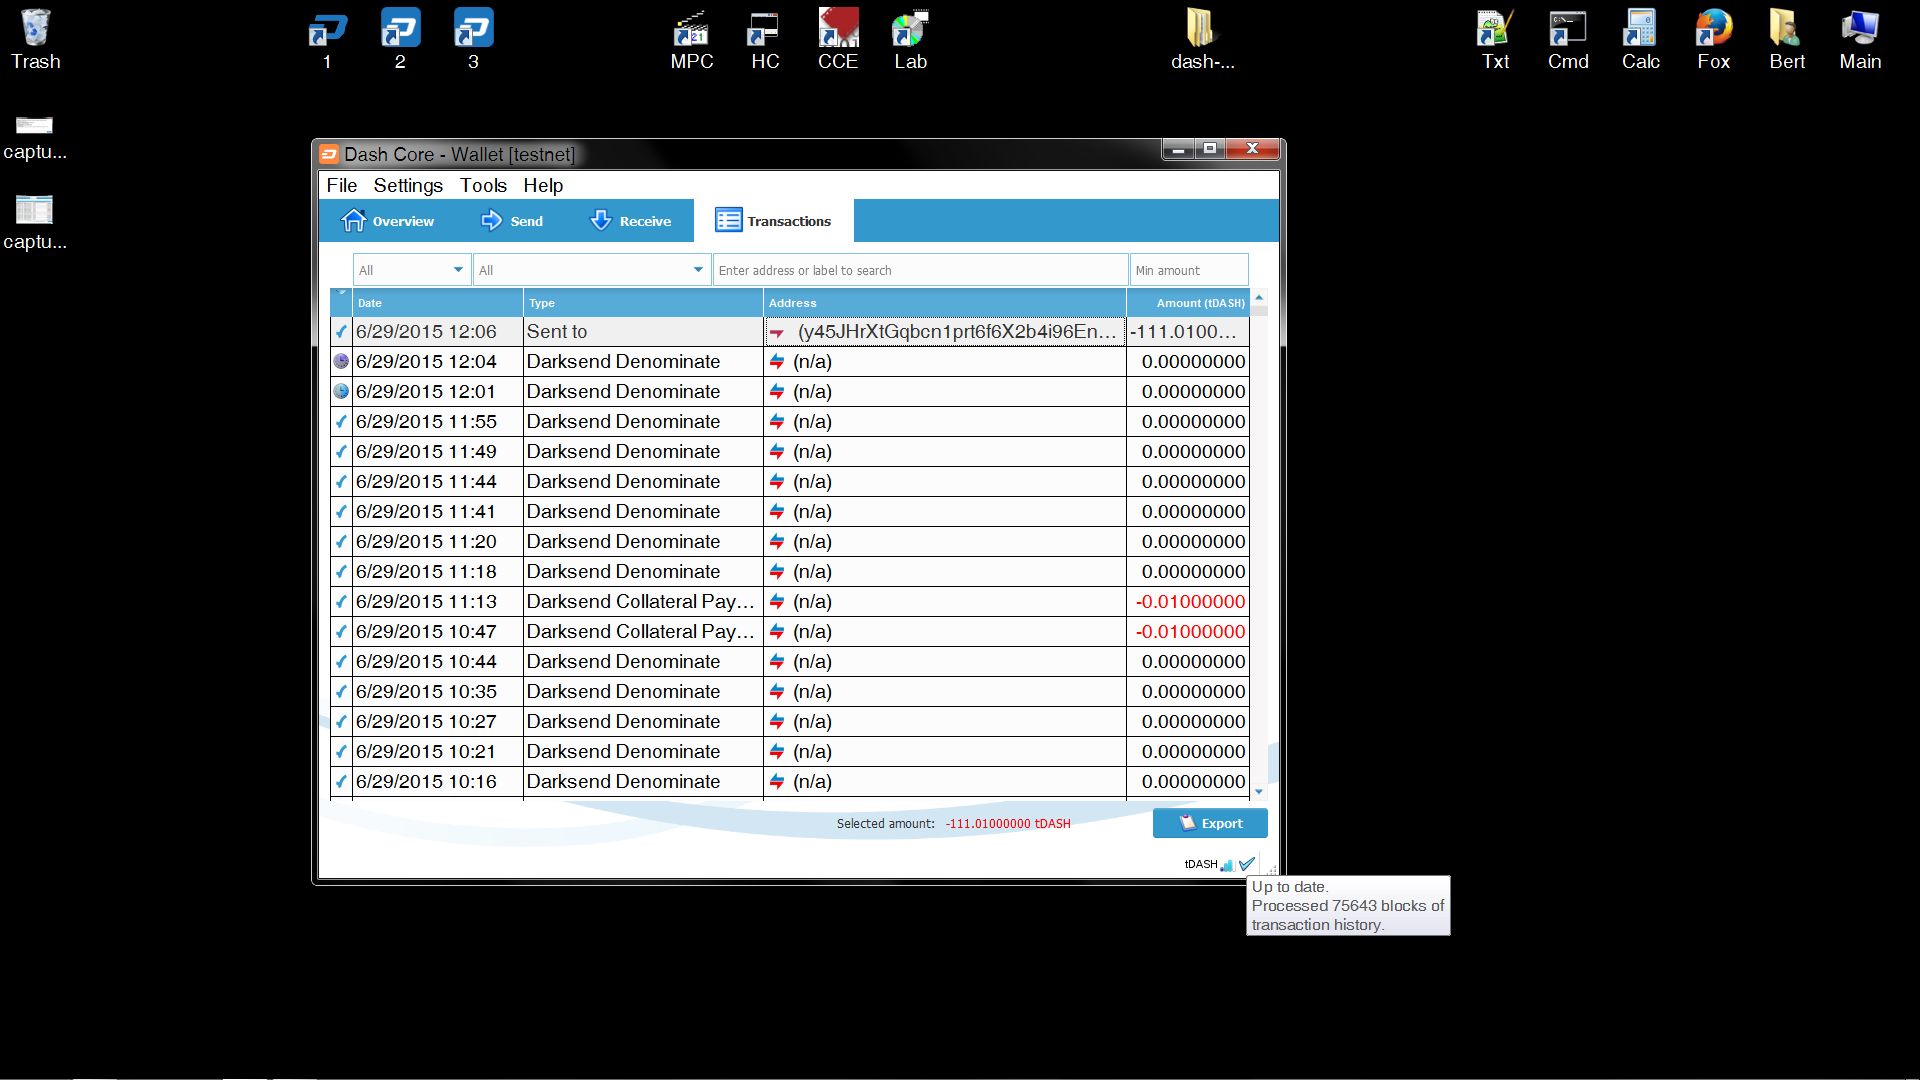This screenshot has height=1080, width=1920.
Task: Open the Bert folder icon
Action: [x=1787, y=40]
